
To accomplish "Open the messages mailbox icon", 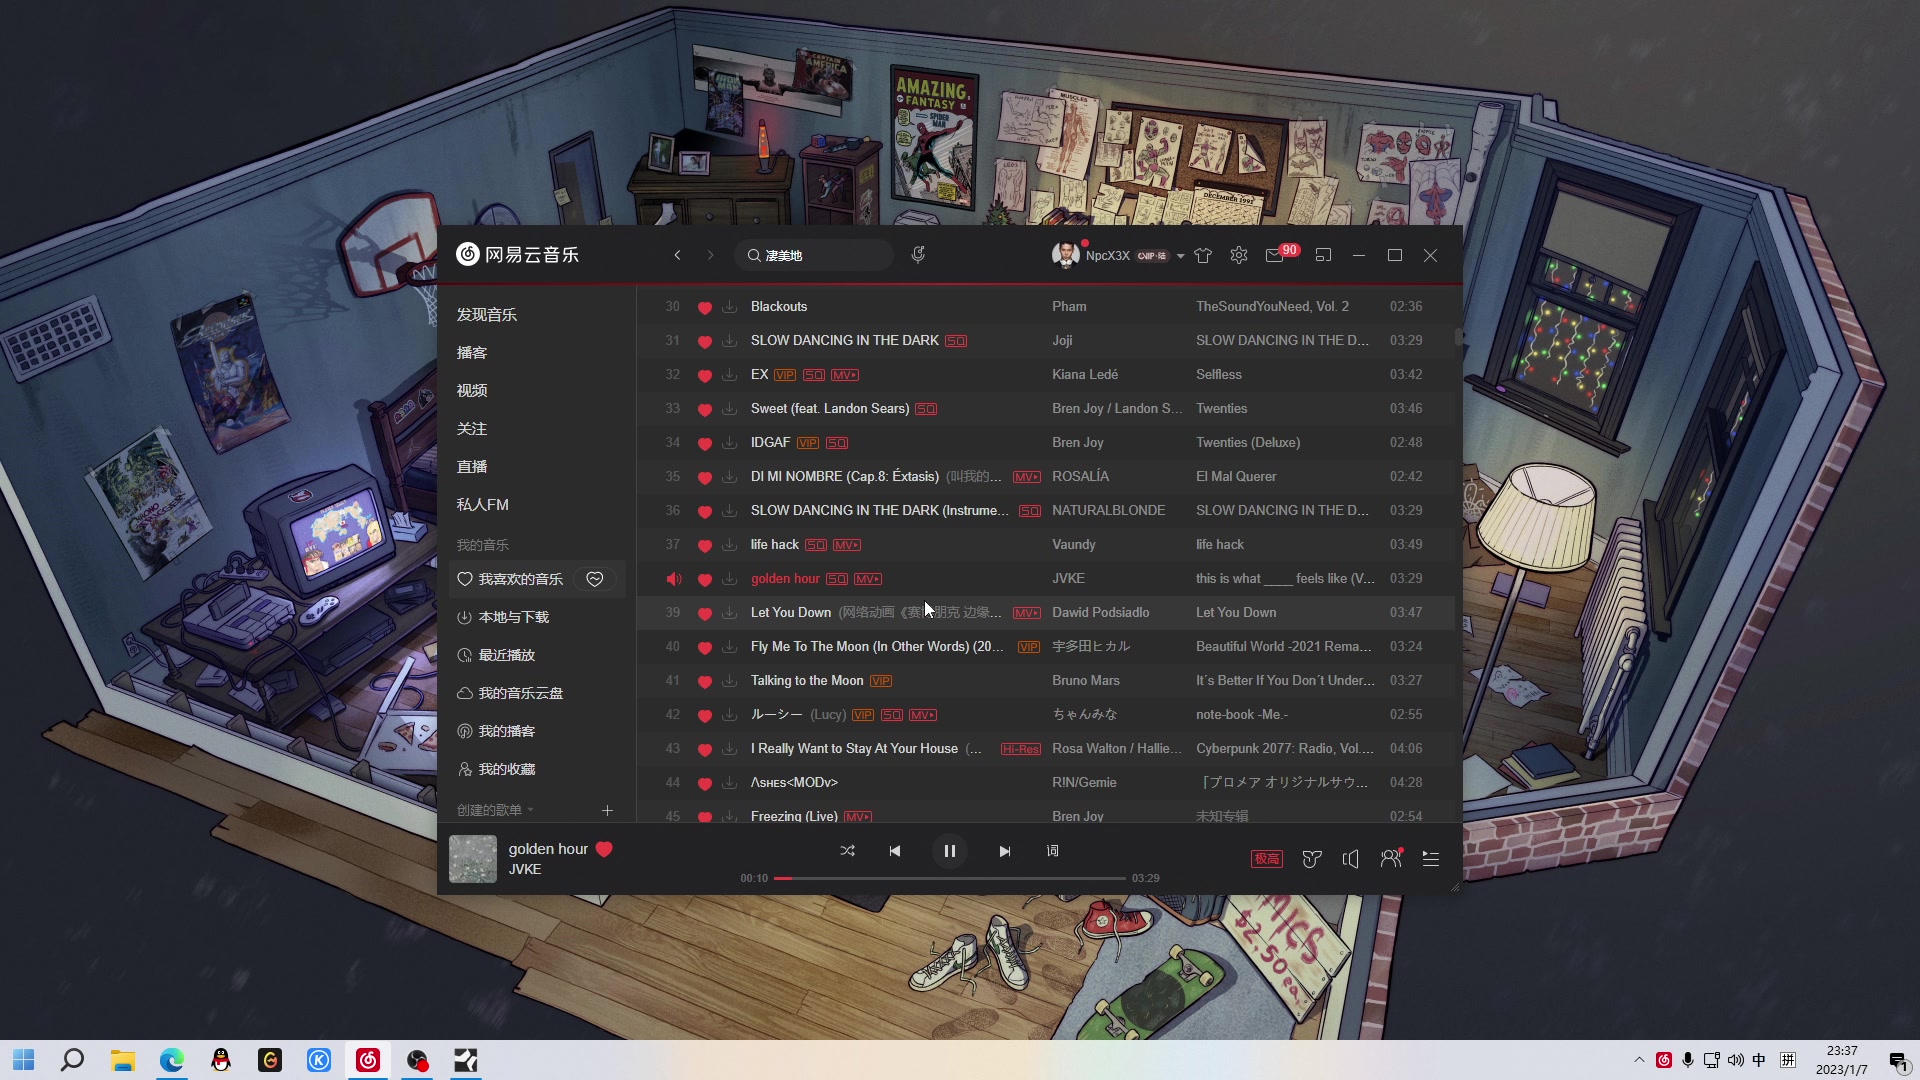I will pos(1274,255).
